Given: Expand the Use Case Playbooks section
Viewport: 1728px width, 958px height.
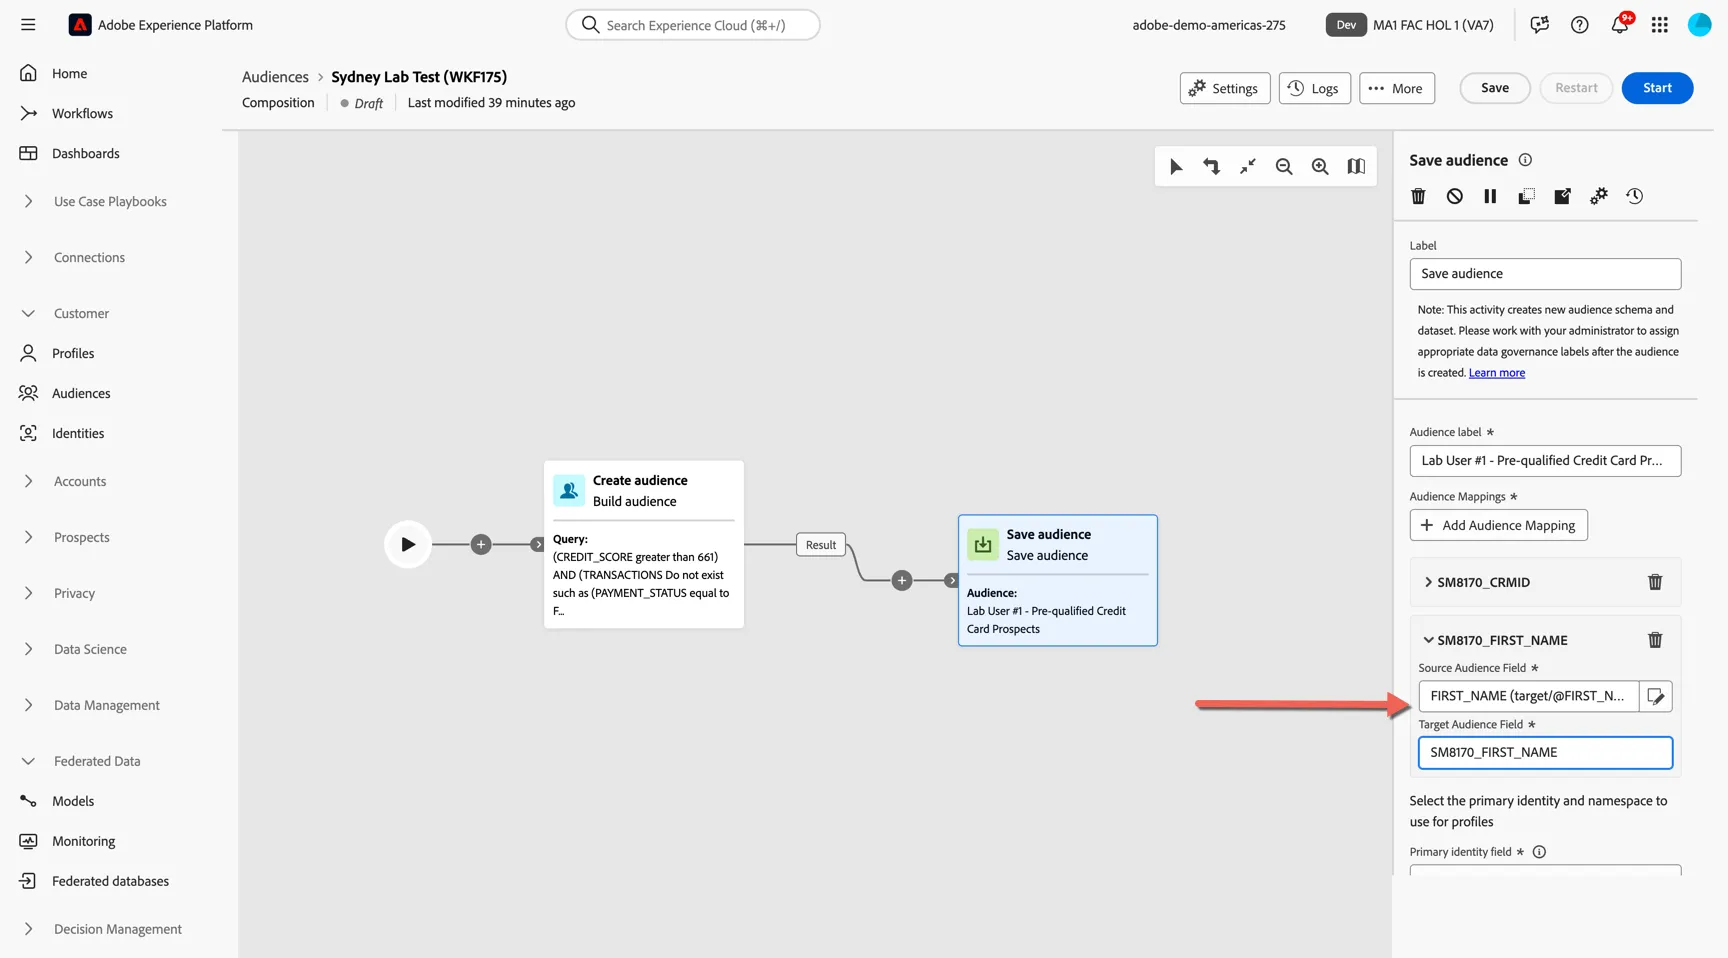Looking at the screenshot, I should [x=28, y=202].
